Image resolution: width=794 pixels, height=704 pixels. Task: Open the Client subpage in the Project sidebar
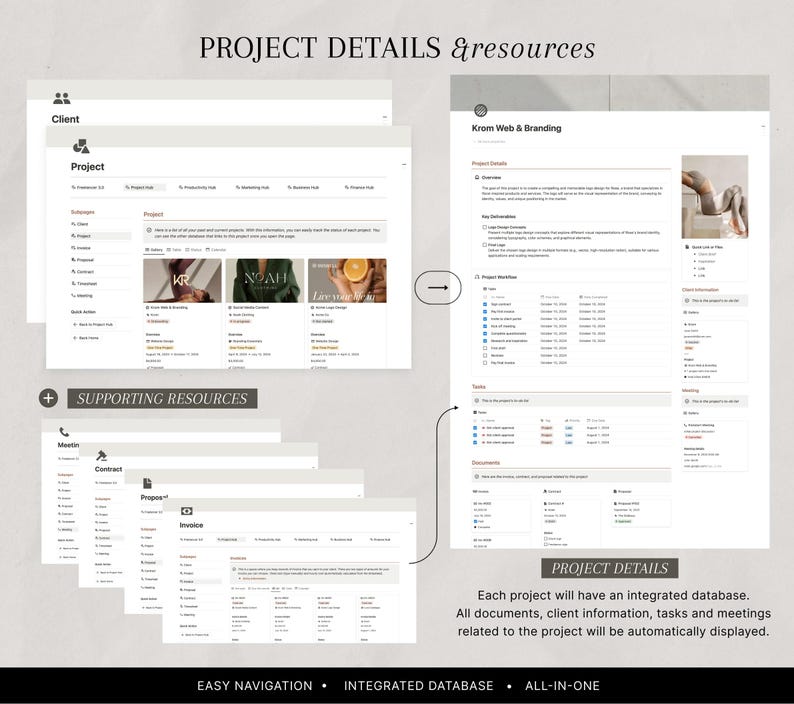click(x=80, y=224)
